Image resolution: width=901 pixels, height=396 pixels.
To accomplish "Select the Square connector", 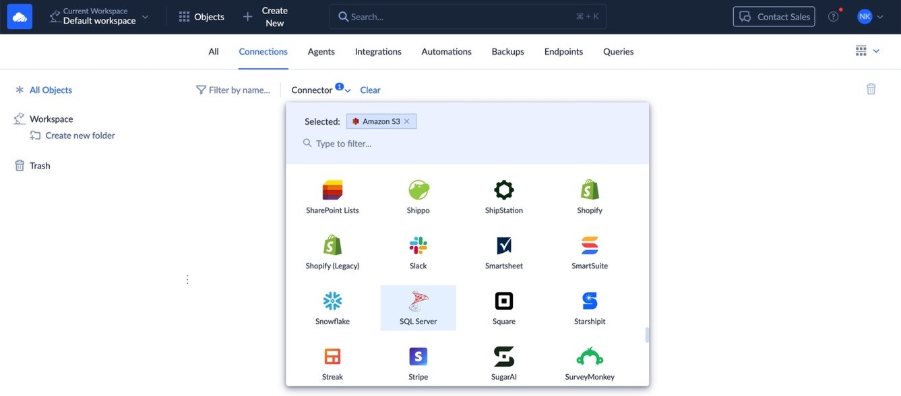I will coord(504,308).
